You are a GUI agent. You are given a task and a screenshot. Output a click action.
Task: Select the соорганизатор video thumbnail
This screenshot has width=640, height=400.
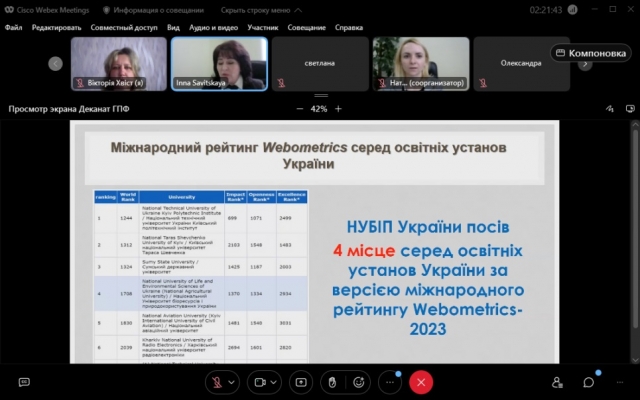pos(421,64)
